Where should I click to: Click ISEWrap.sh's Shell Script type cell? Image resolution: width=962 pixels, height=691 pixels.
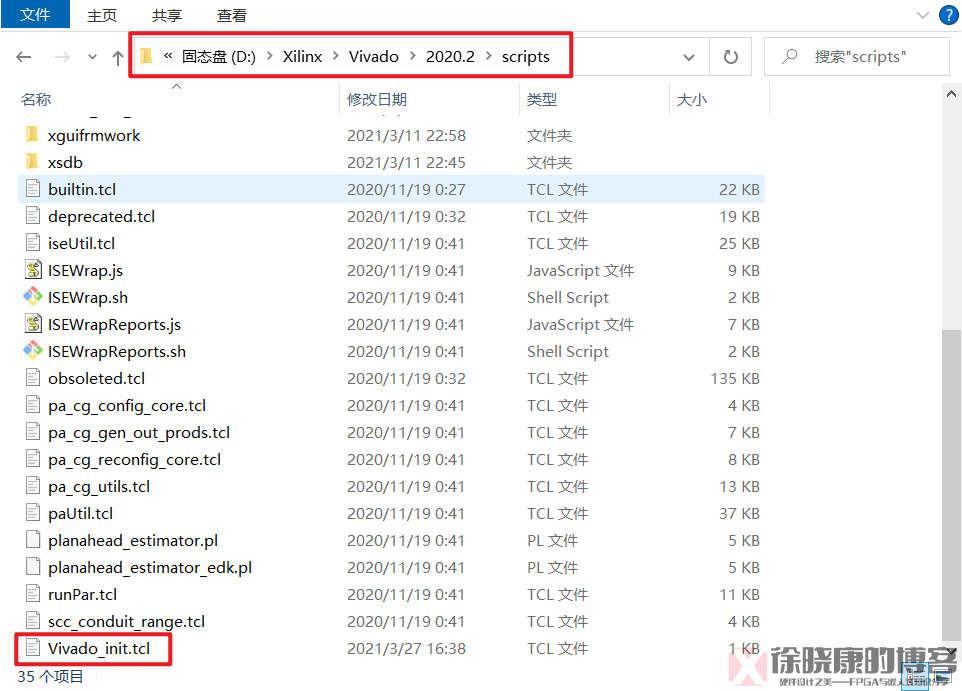click(568, 298)
